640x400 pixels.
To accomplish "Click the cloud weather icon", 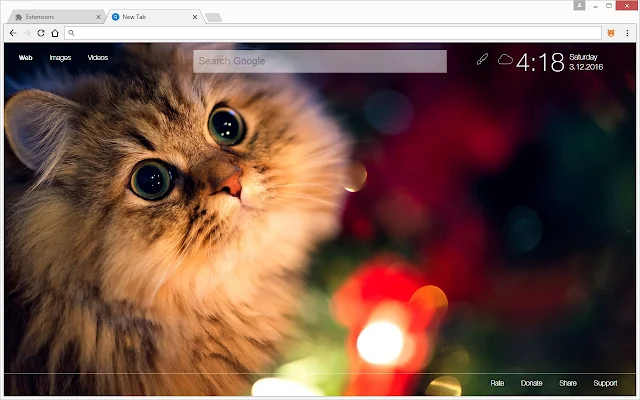I will pyautogui.click(x=505, y=60).
